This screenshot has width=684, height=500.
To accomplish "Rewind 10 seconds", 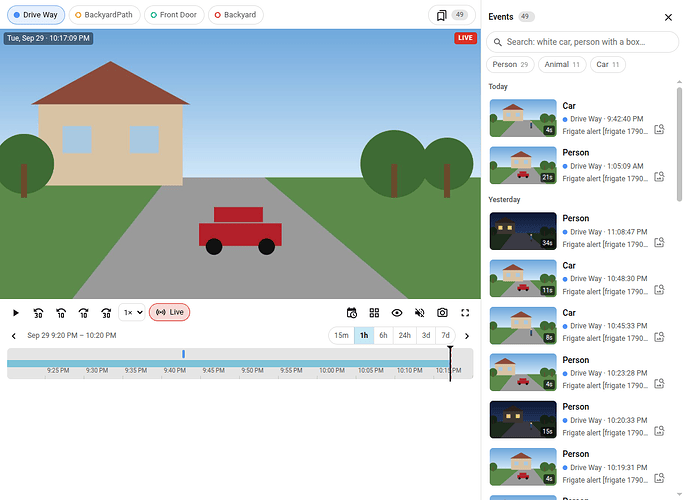I will [x=61, y=312].
